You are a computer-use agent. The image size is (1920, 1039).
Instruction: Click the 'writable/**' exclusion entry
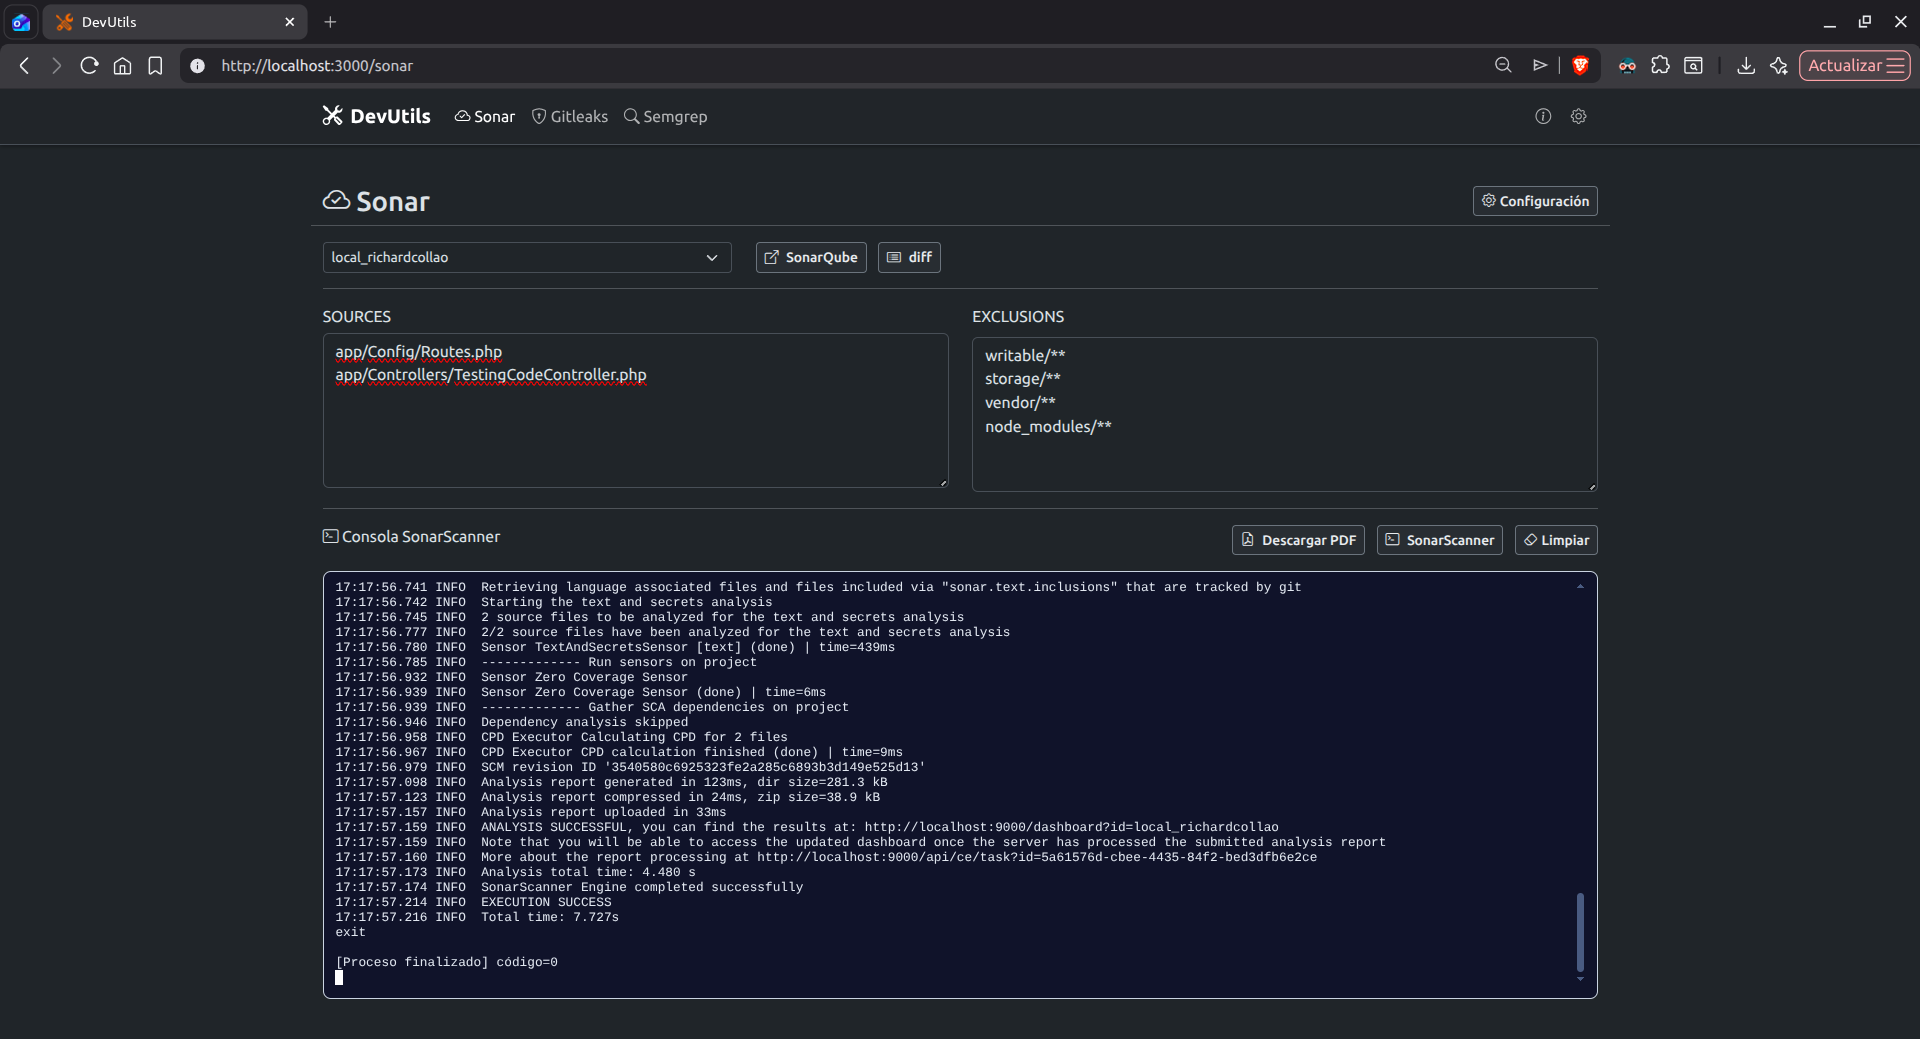(1025, 355)
